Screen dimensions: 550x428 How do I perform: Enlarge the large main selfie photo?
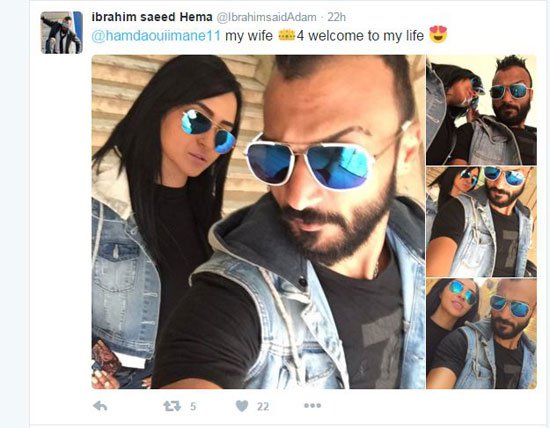259,222
